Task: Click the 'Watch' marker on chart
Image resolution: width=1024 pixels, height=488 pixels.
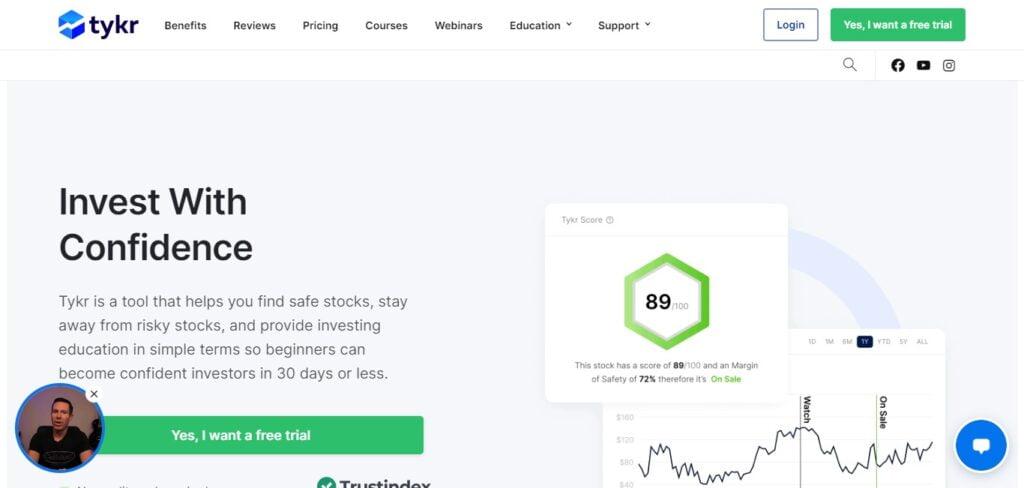Action: (x=807, y=410)
